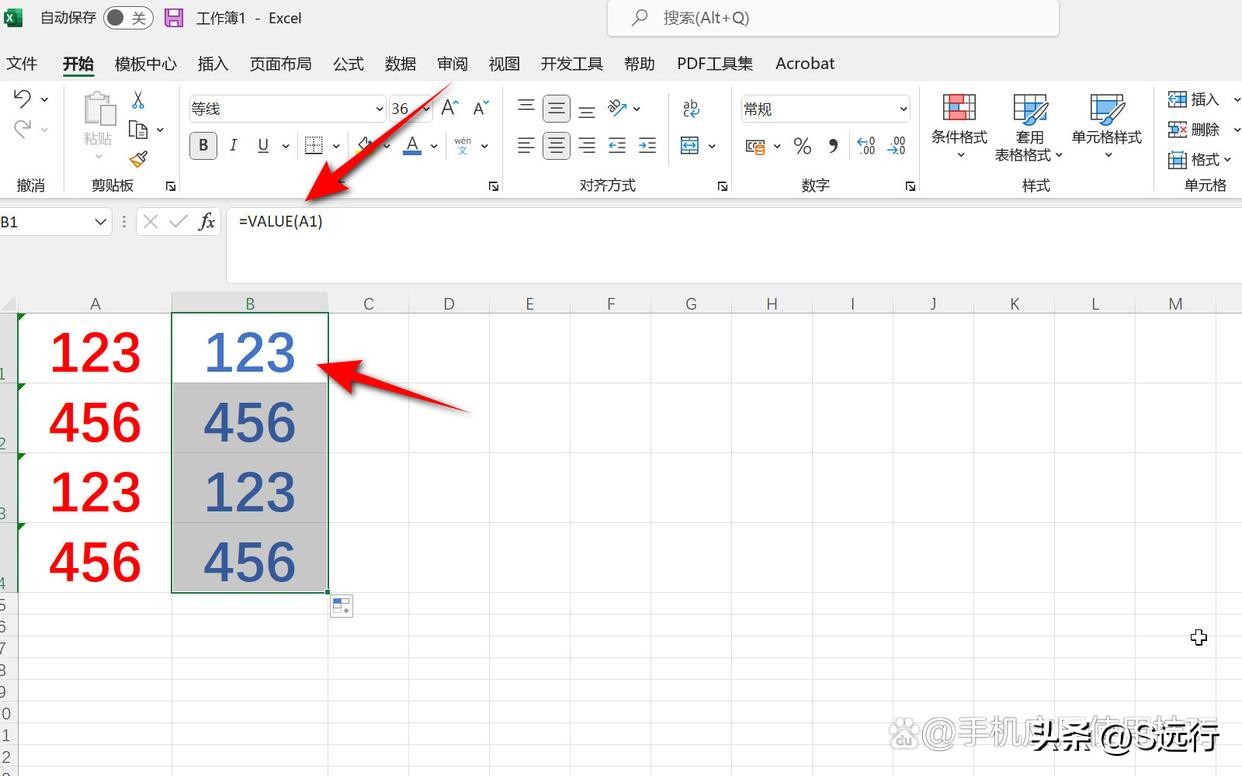1242x776 pixels.
Task: Select the Format Painter brush
Action: [x=138, y=159]
